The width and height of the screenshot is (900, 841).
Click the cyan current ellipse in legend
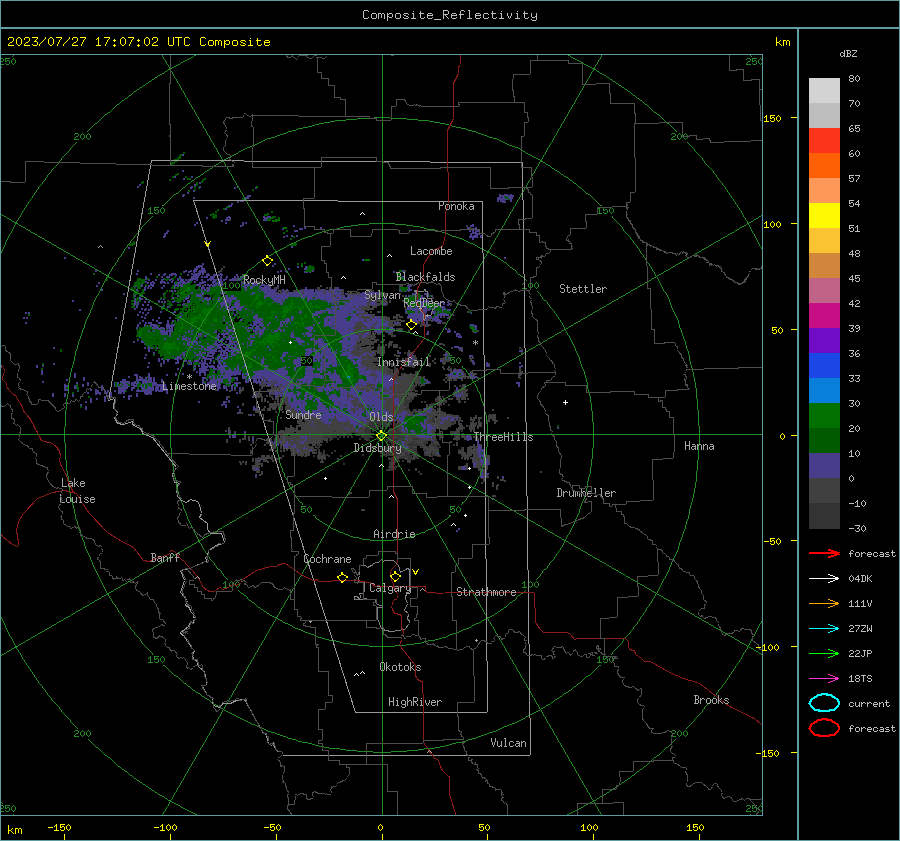824,703
